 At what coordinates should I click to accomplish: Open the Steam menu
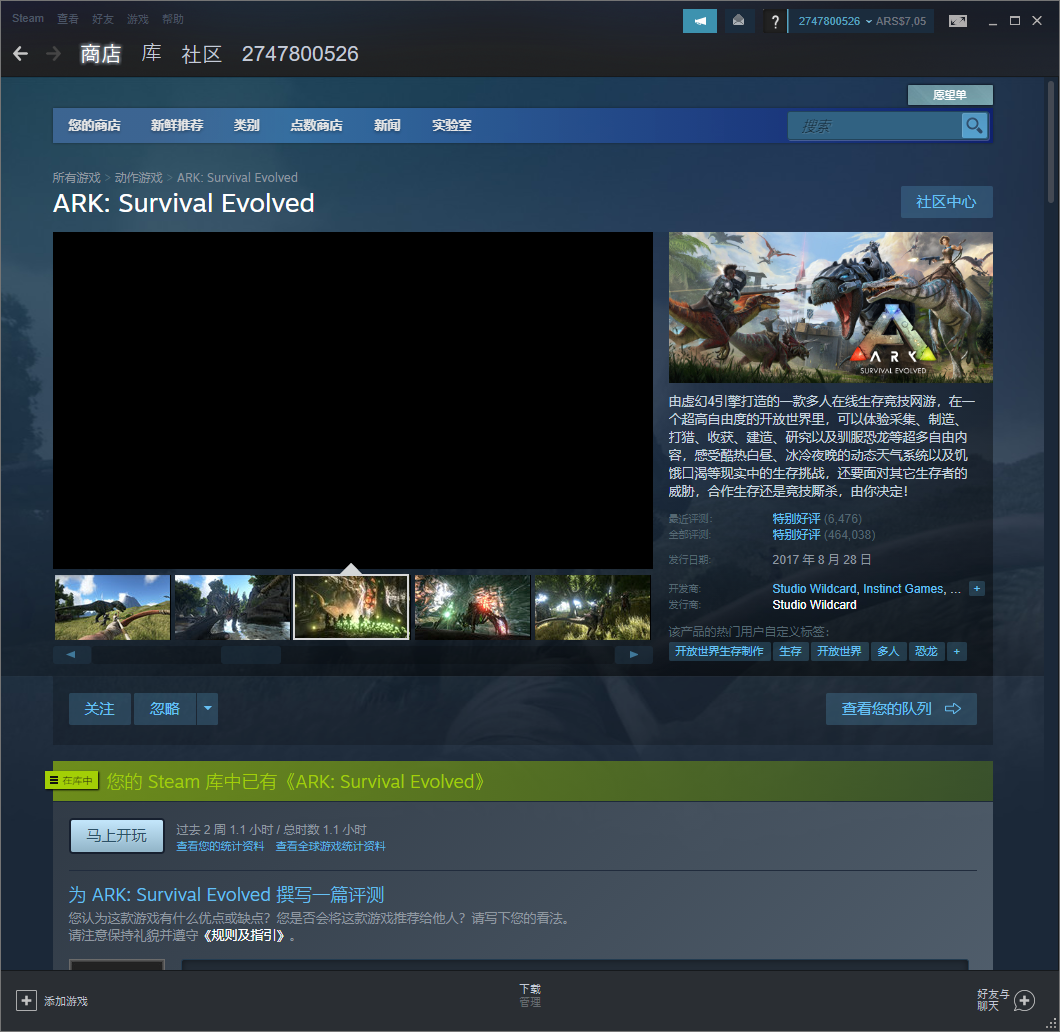click(28, 18)
